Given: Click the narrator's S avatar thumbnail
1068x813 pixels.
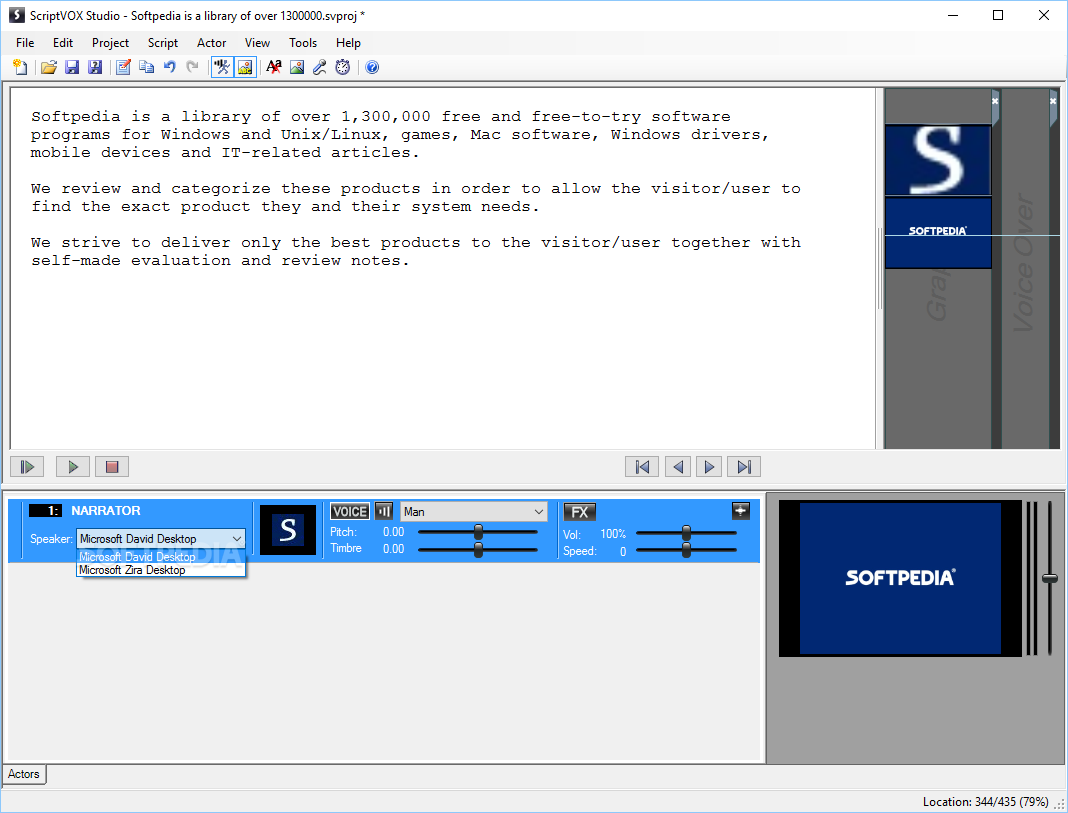Looking at the screenshot, I should tap(288, 530).
